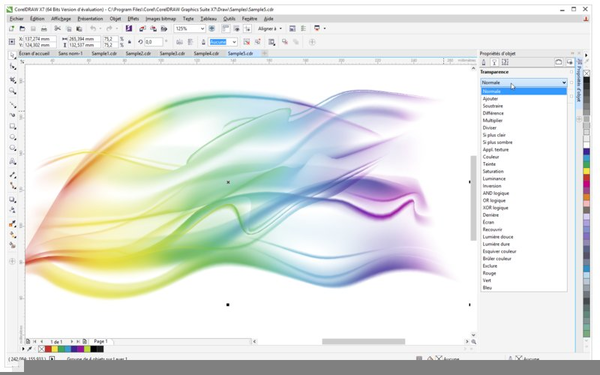Expand the Aligner à dropdown
Viewport: 600px width, 375px height.
point(270,29)
